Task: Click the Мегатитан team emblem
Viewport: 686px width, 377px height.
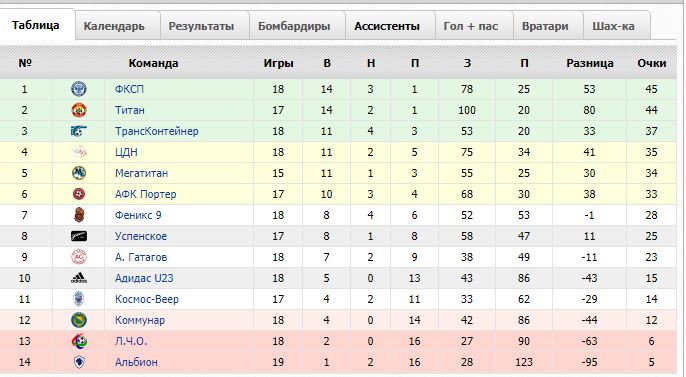Action: pyautogui.click(x=79, y=173)
